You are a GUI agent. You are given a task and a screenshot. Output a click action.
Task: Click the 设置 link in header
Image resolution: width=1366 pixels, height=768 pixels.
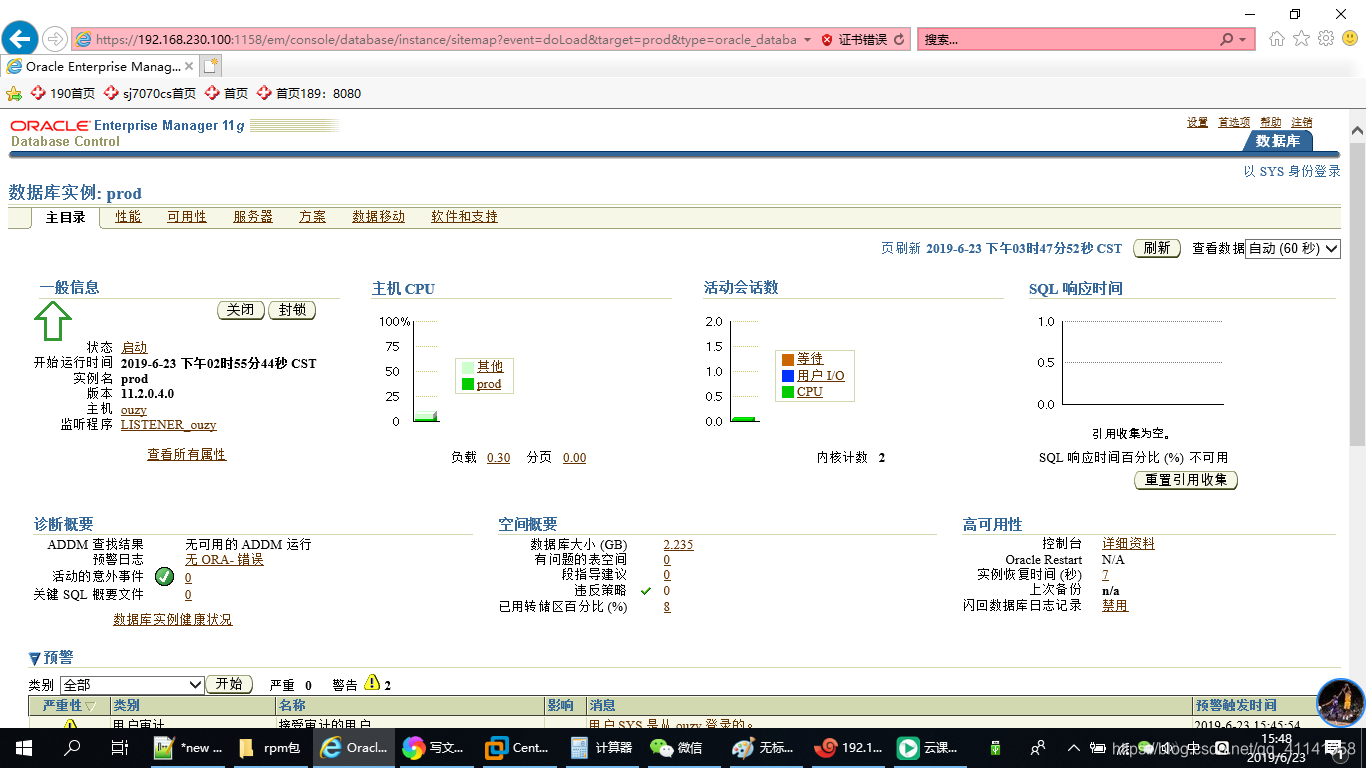point(1198,122)
